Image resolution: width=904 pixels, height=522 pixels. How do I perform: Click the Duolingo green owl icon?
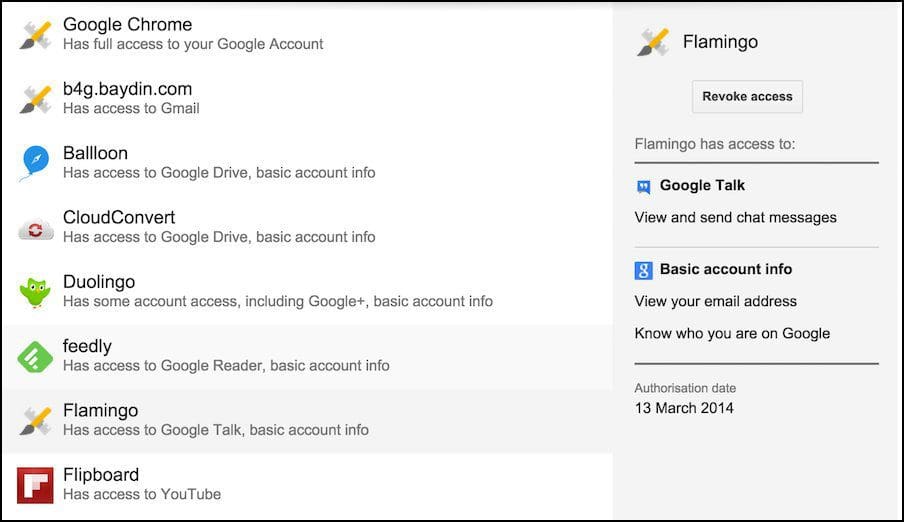(x=36, y=292)
